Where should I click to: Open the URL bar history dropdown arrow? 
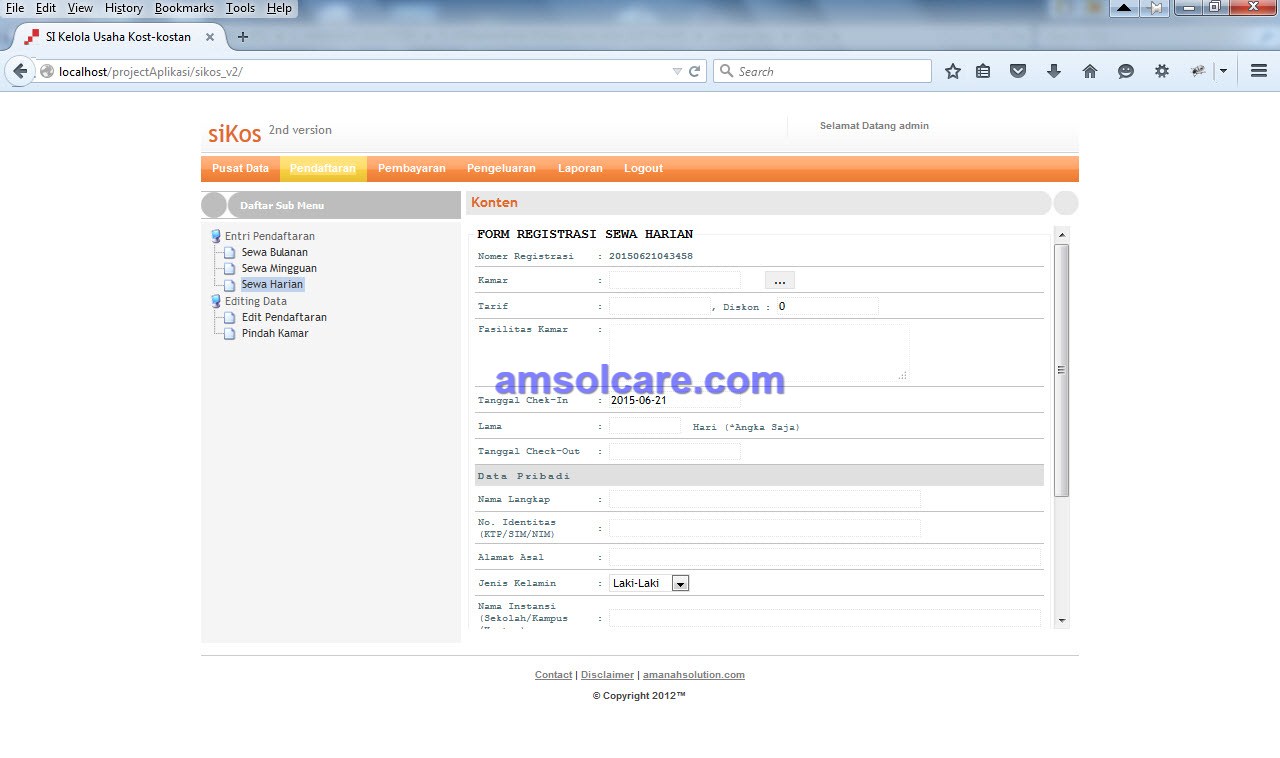coord(677,72)
